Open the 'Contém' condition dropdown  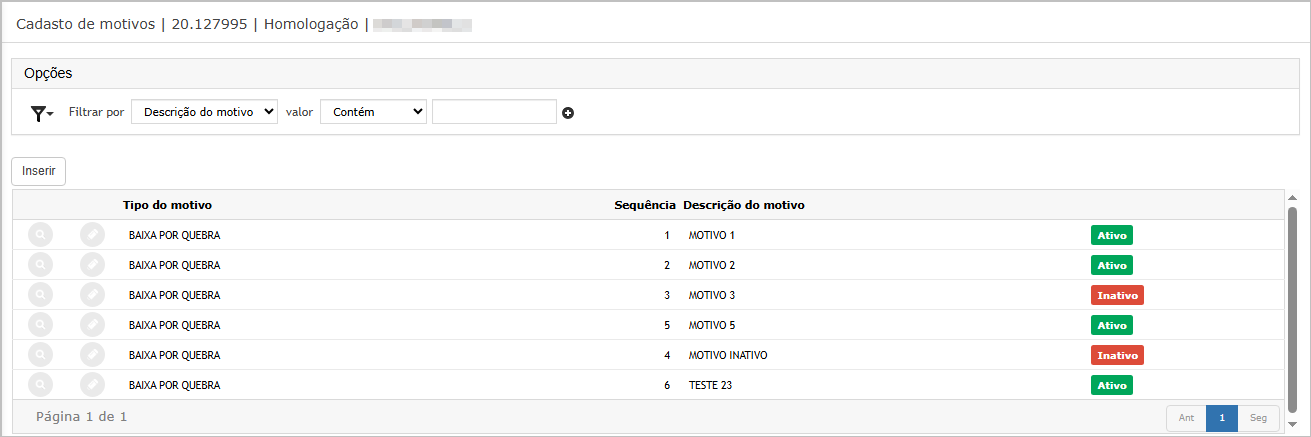[373, 112]
